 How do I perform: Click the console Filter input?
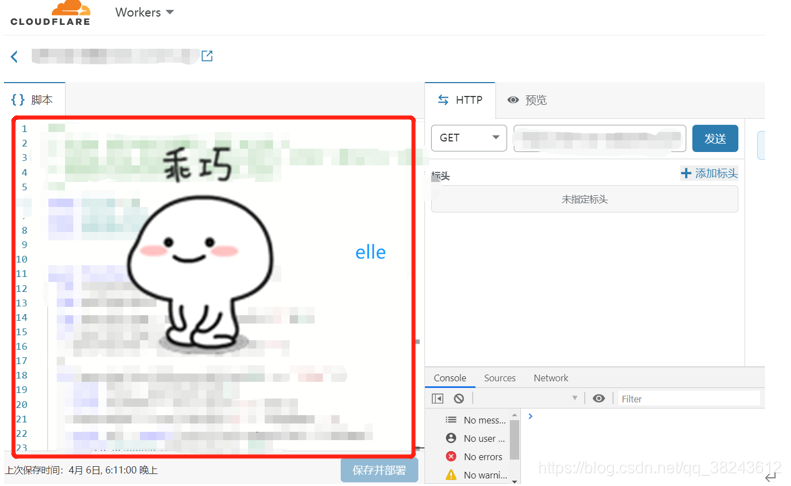689,399
